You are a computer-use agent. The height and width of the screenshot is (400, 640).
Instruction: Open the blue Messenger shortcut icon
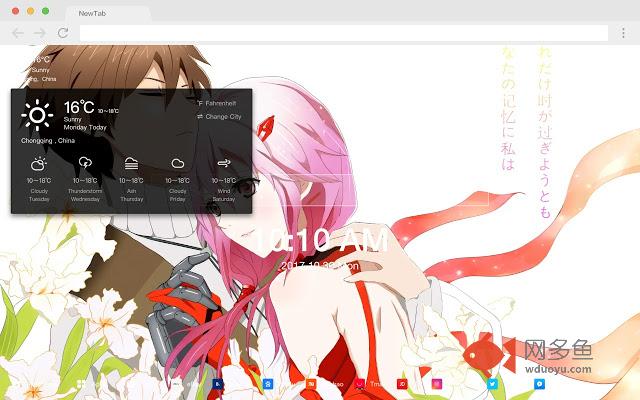pos(539,384)
